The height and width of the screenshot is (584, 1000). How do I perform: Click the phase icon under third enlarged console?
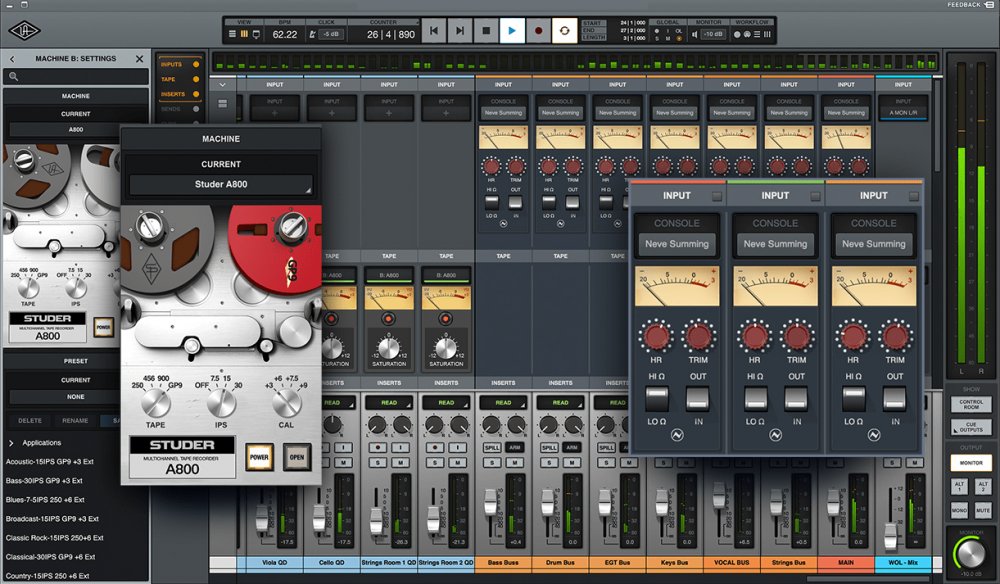point(874,435)
